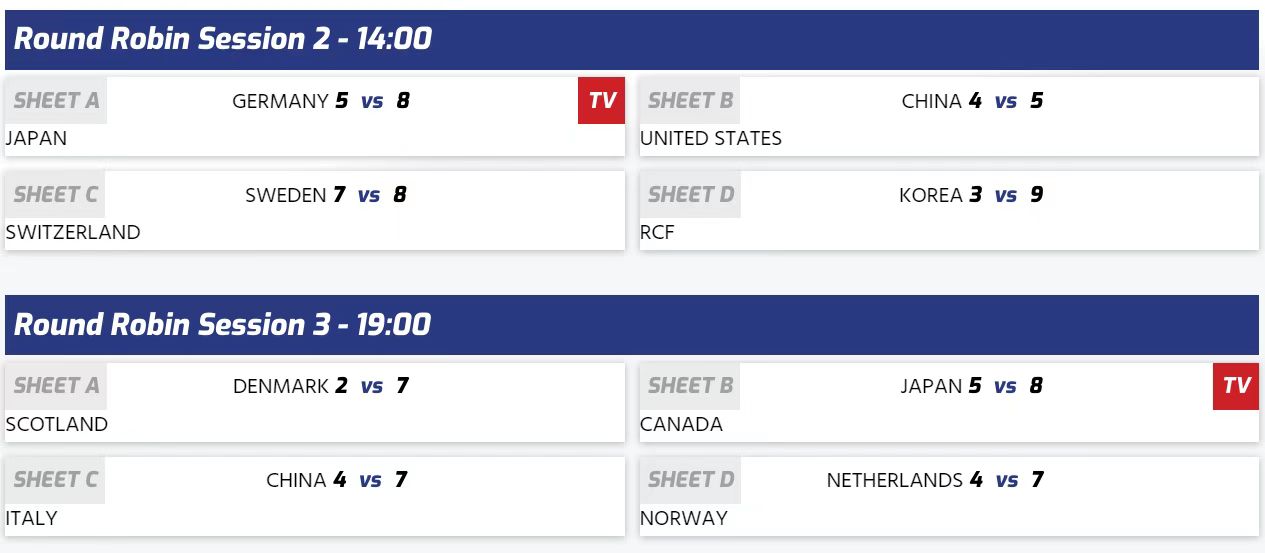
Task: Click Sheet D label for Korea match
Action: tap(690, 195)
